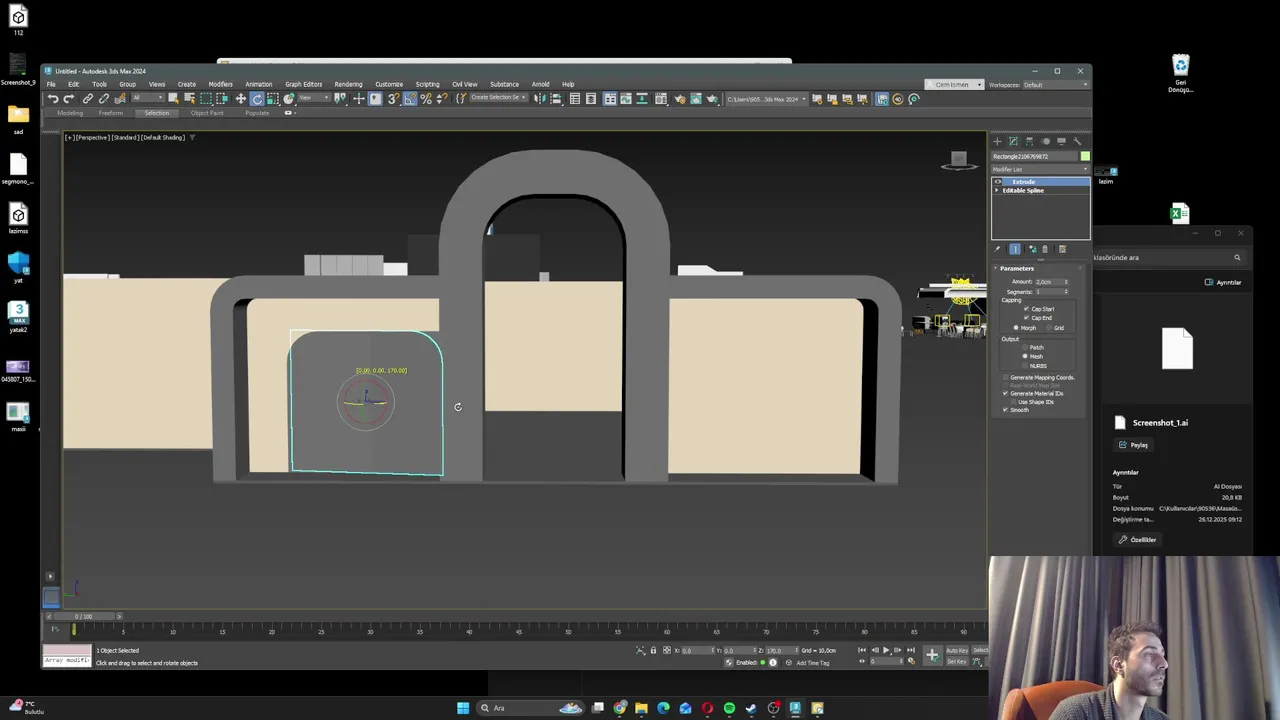Click Remove Modifier trash icon
The image size is (1280, 720).
(1045, 249)
